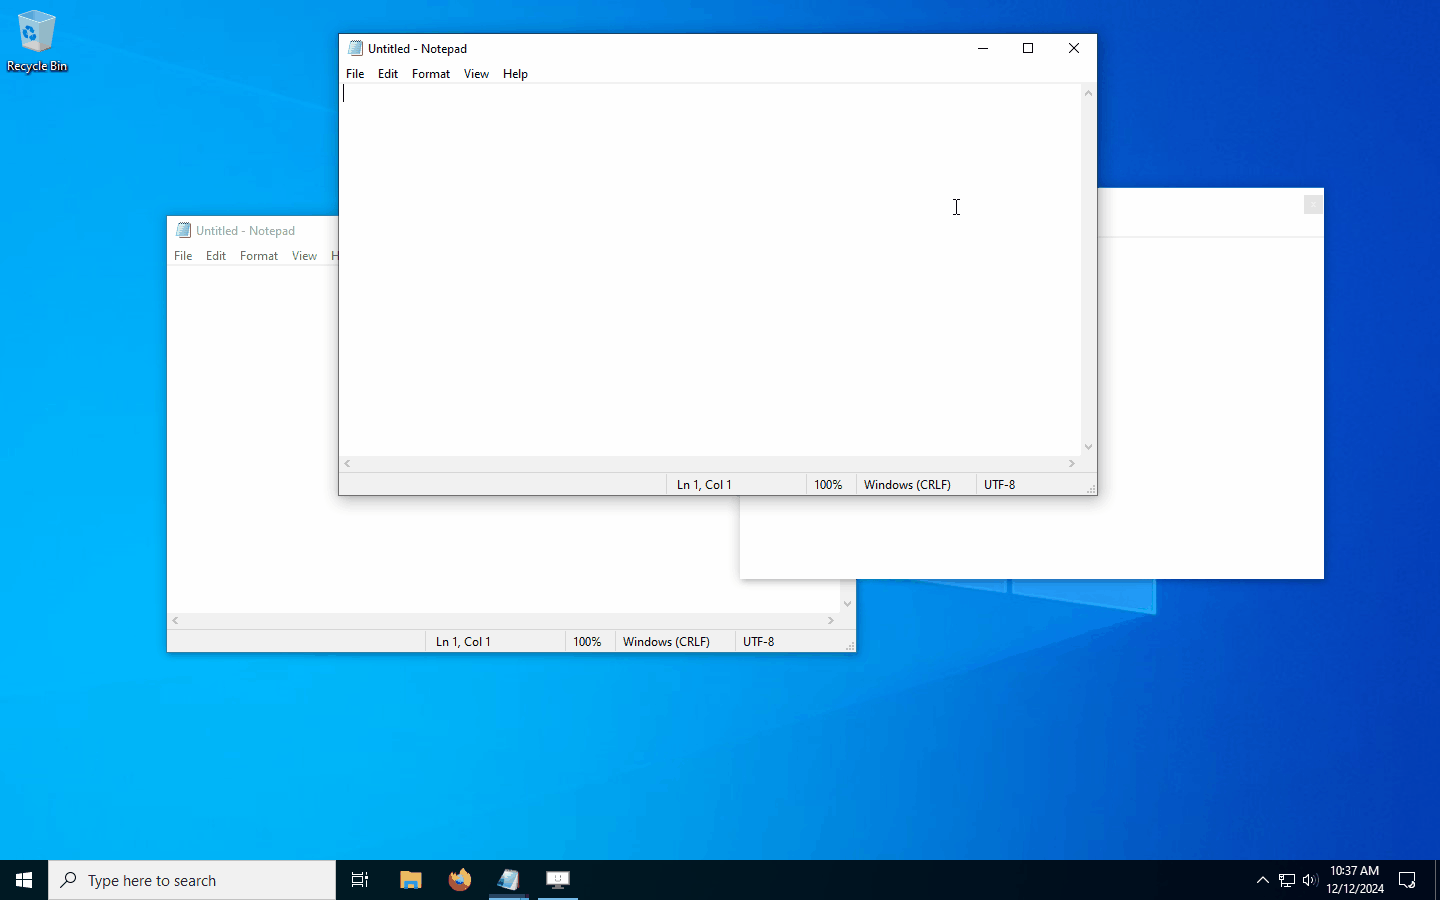Click the monitor app taskbar icon
This screenshot has width=1440, height=900.
click(x=557, y=880)
